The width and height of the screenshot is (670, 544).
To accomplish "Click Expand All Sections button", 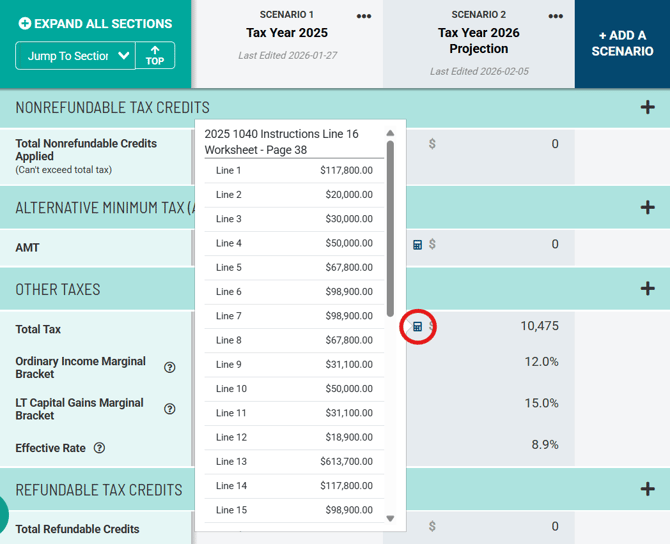I will tap(95, 23).
